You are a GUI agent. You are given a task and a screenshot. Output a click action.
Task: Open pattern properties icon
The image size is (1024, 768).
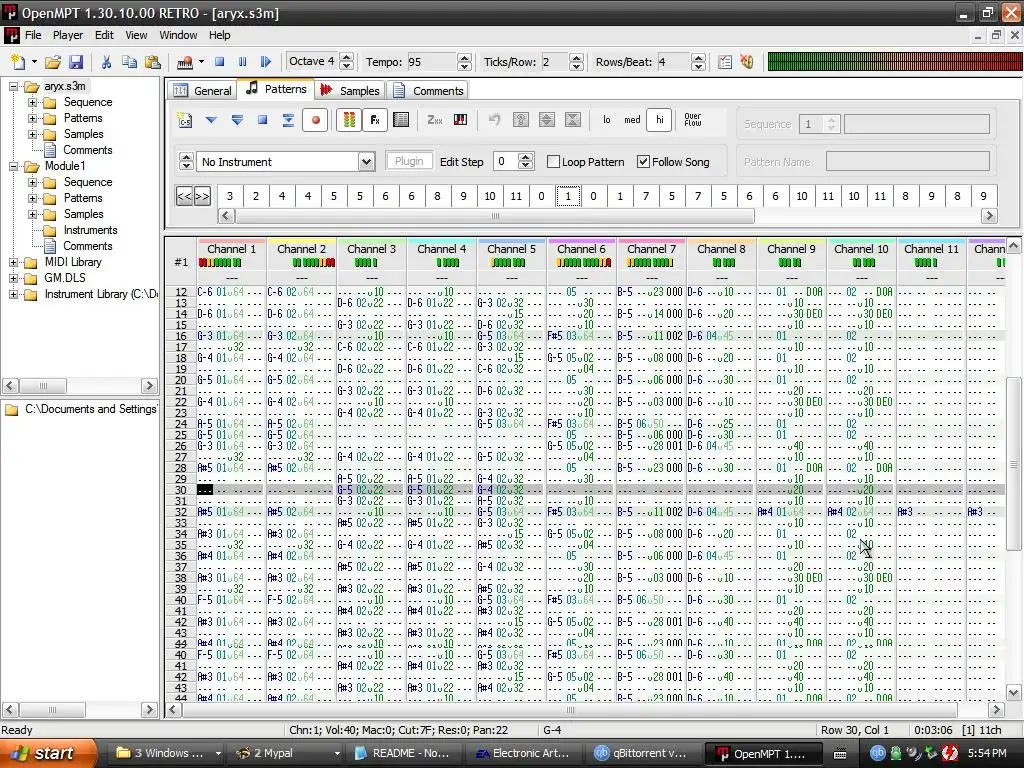[x=402, y=120]
